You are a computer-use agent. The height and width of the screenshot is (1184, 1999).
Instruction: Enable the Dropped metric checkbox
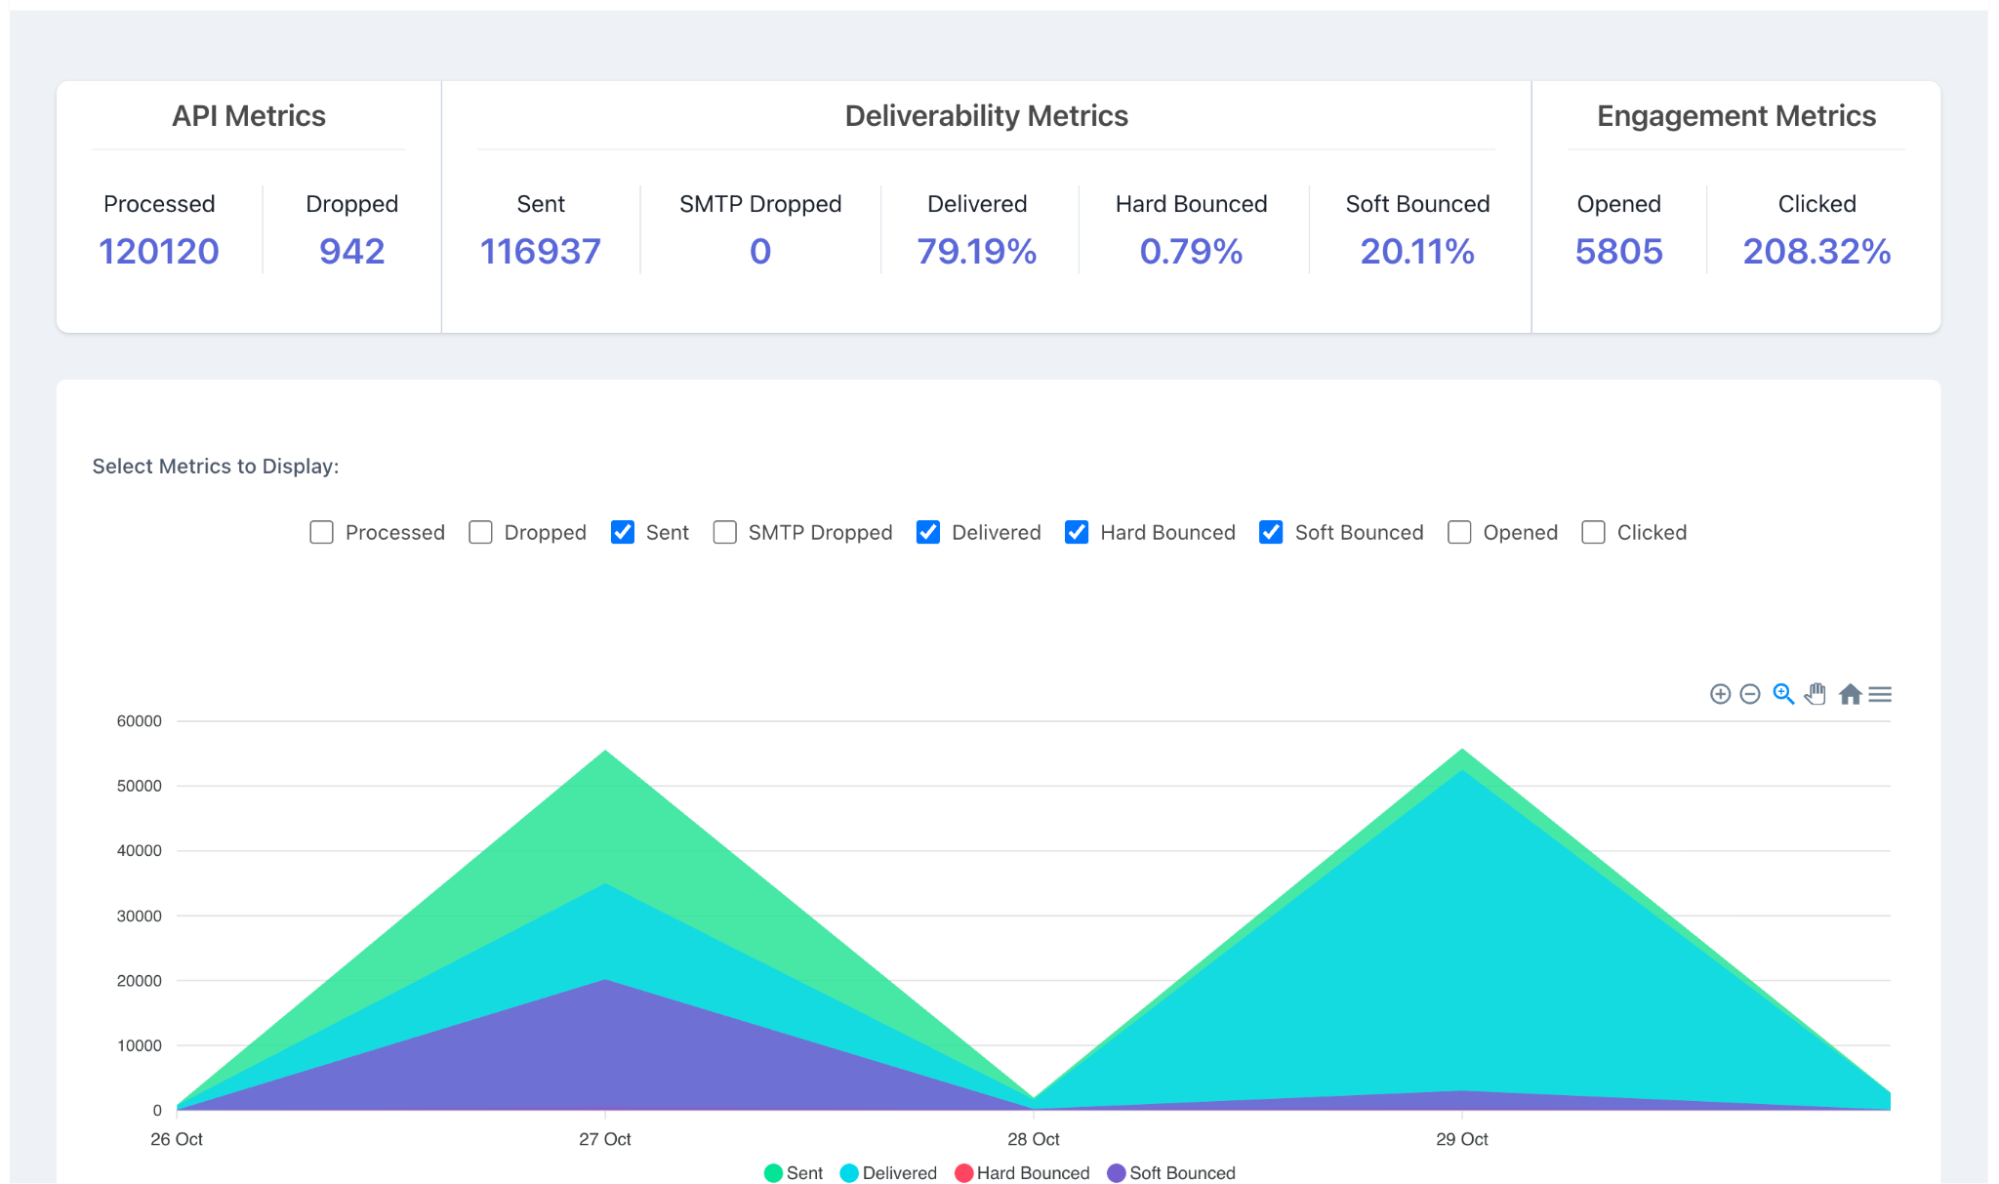tap(480, 532)
